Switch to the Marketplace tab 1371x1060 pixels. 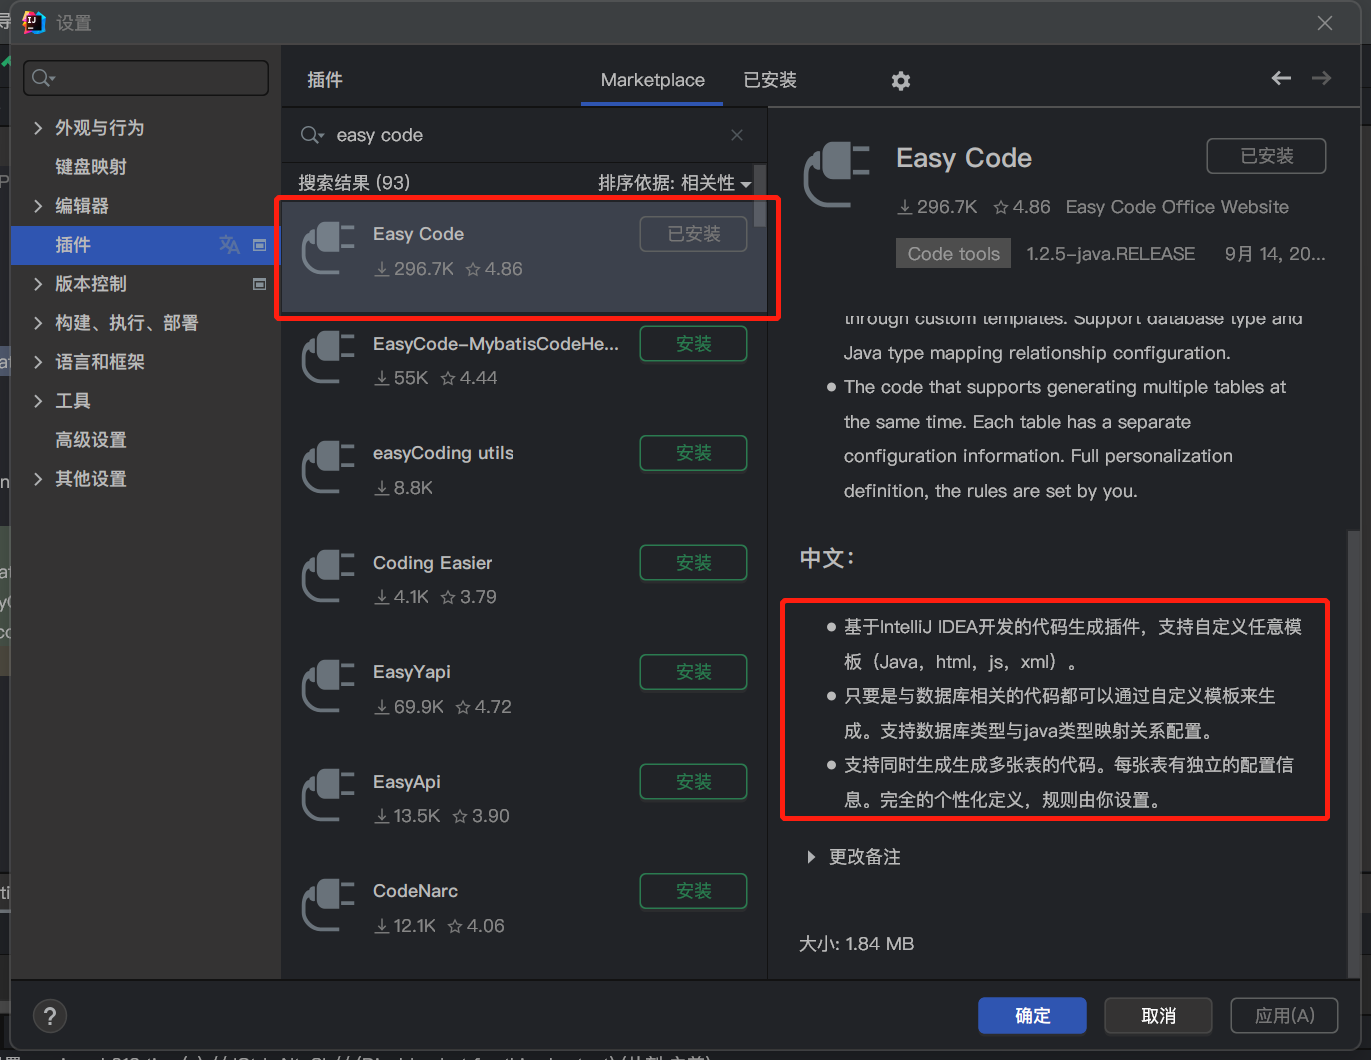click(x=652, y=80)
